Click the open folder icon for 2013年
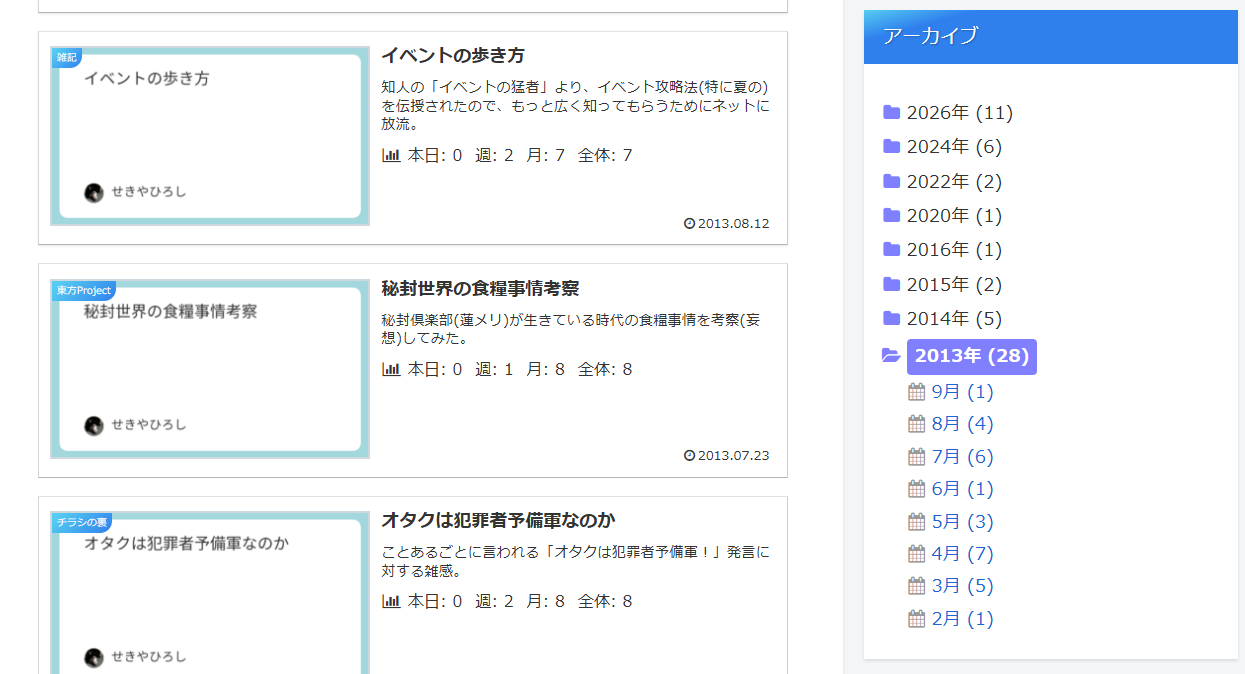1245x674 pixels. tap(893, 356)
